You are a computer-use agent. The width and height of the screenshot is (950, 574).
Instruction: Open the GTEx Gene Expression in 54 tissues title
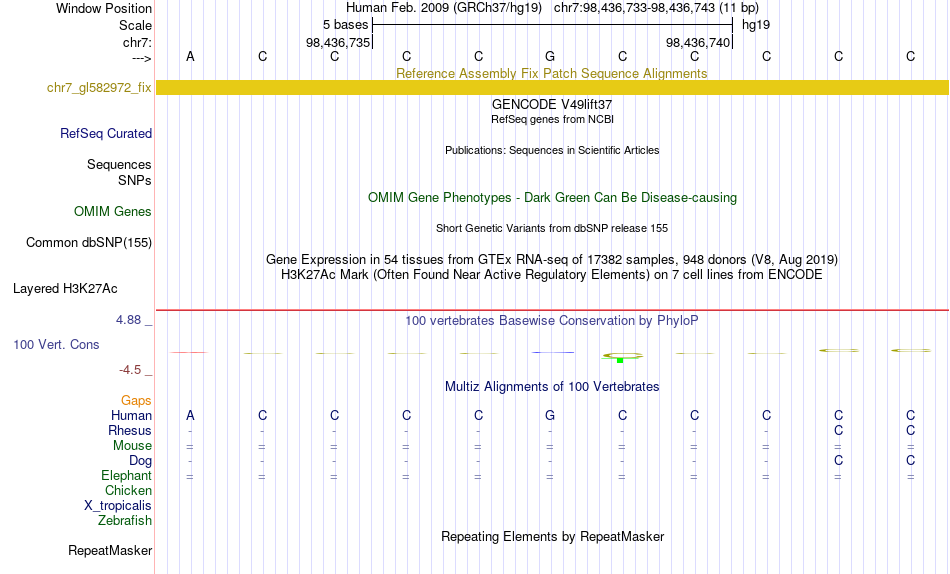[552, 259]
